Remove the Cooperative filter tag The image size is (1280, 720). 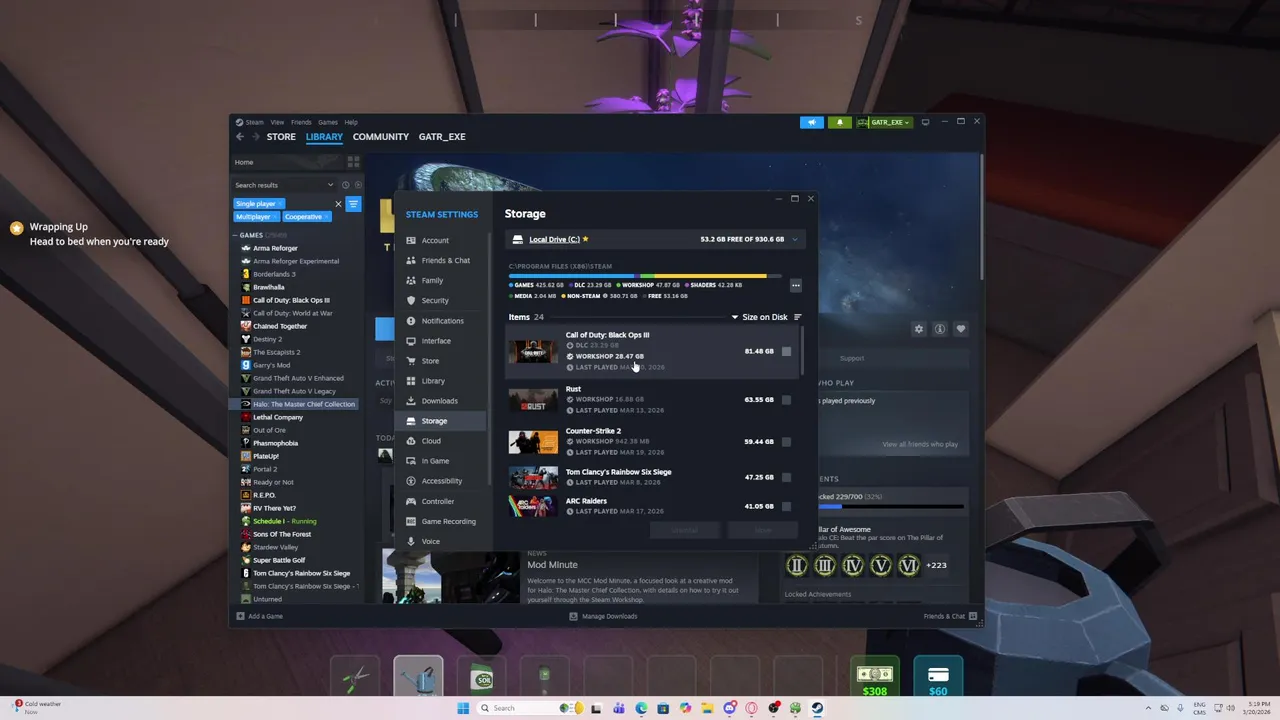pyautogui.click(x=326, y=217)
